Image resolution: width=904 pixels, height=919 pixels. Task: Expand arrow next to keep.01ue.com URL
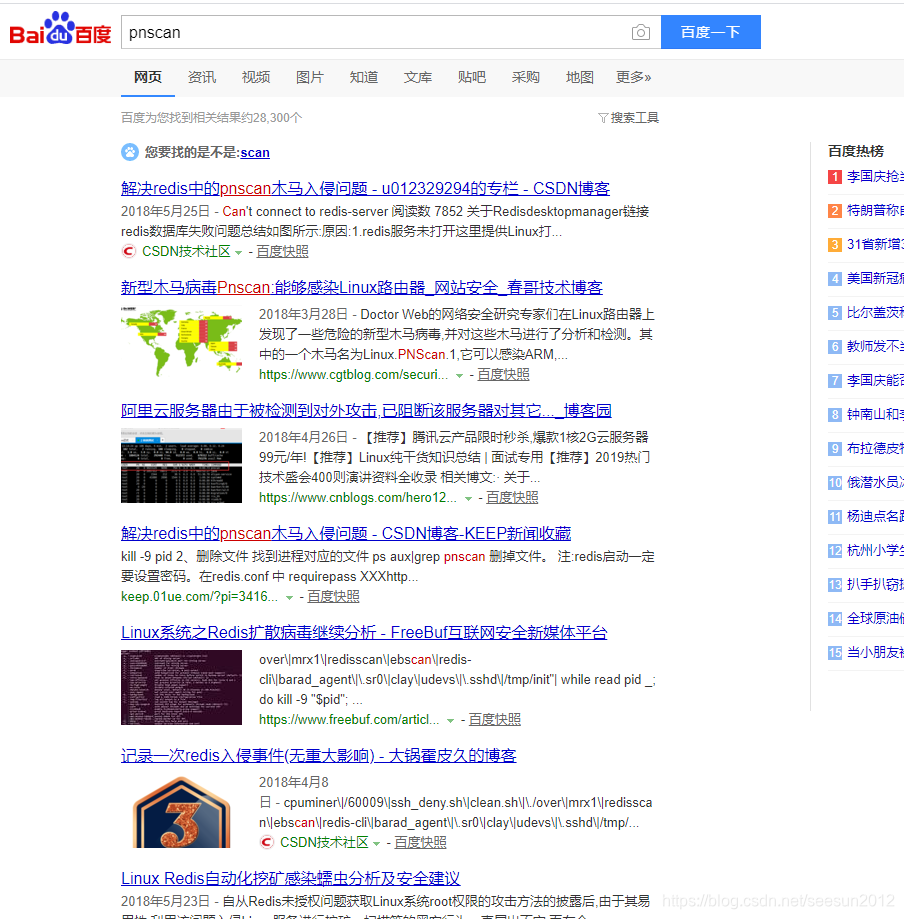point(290,598)
